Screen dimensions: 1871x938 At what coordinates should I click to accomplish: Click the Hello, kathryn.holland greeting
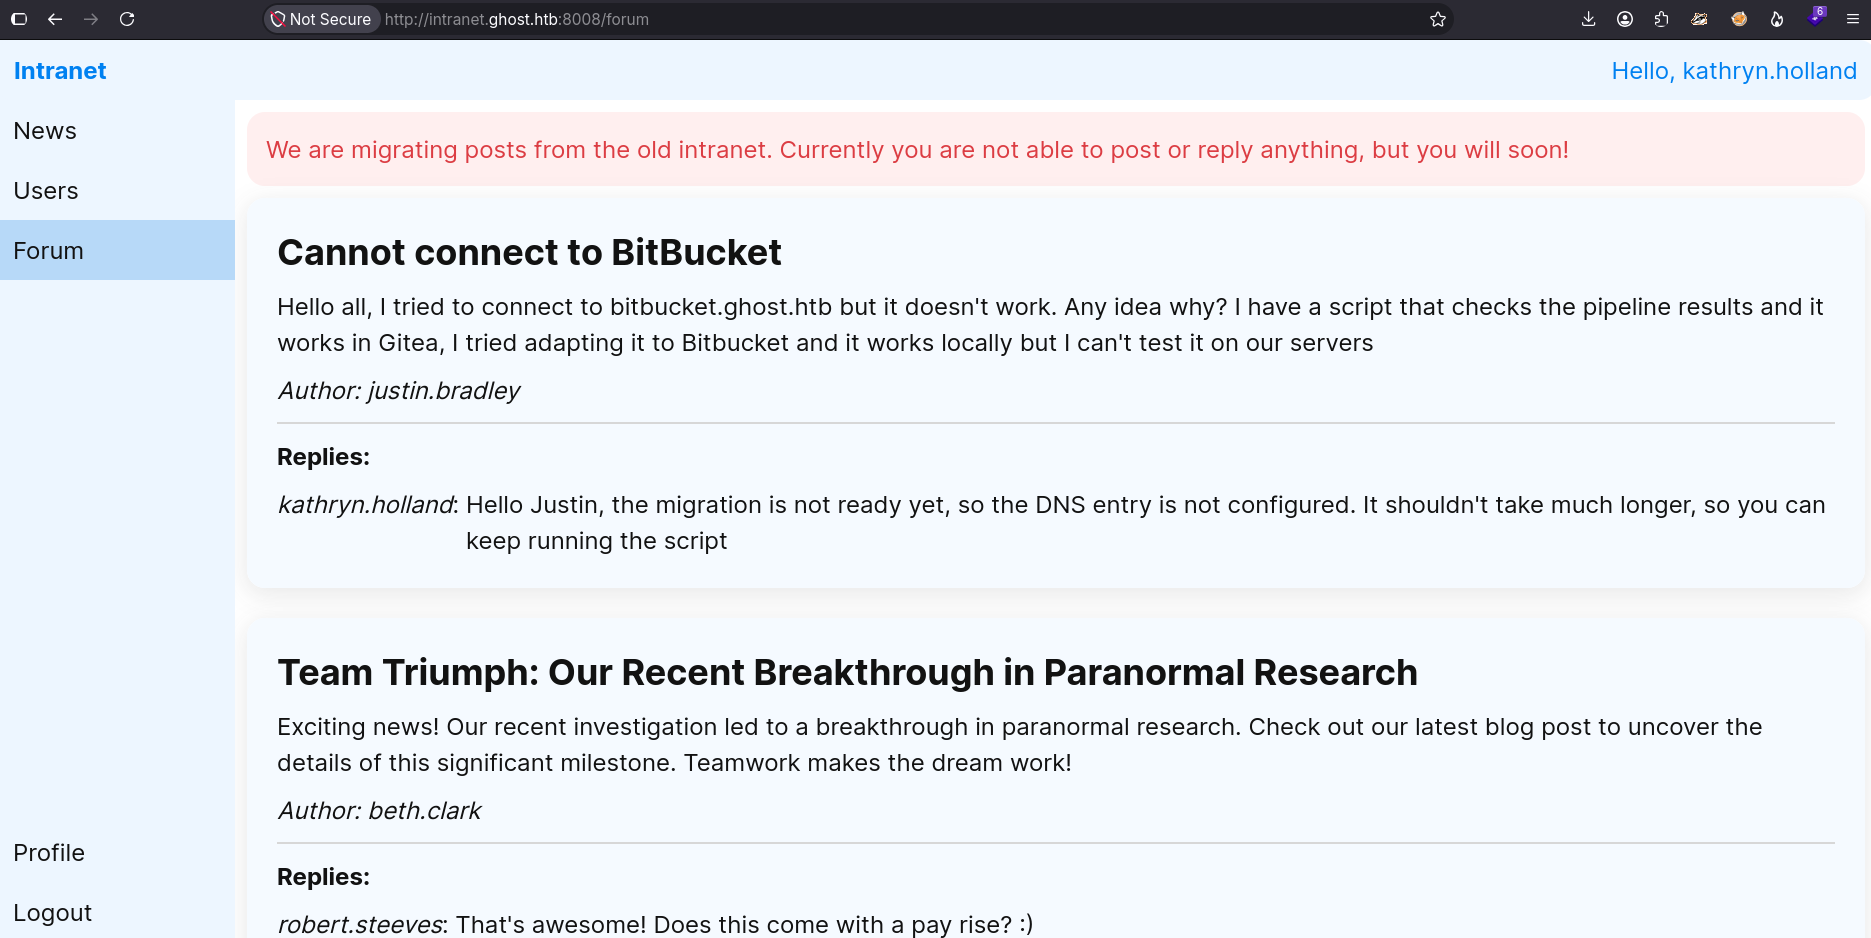pos(1734,71)
